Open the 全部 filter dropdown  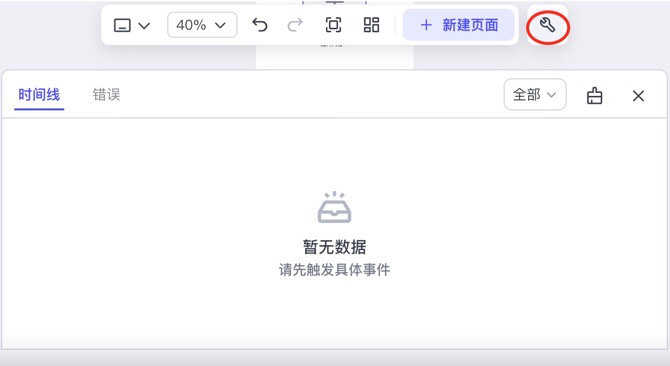pyautogui.click(x=535, y=94)
